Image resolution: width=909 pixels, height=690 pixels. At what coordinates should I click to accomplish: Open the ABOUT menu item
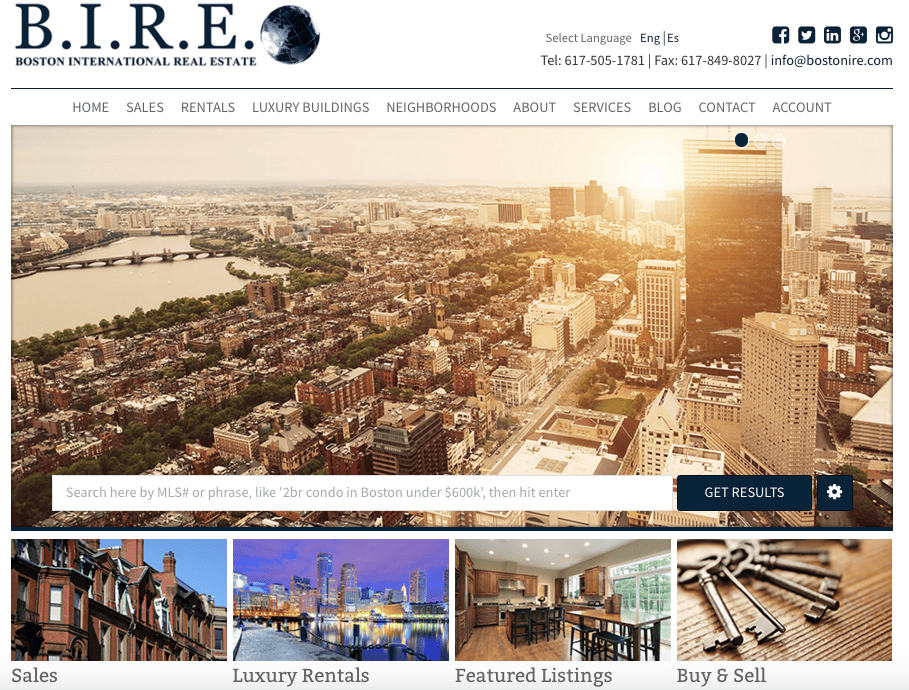click(535, 107)
